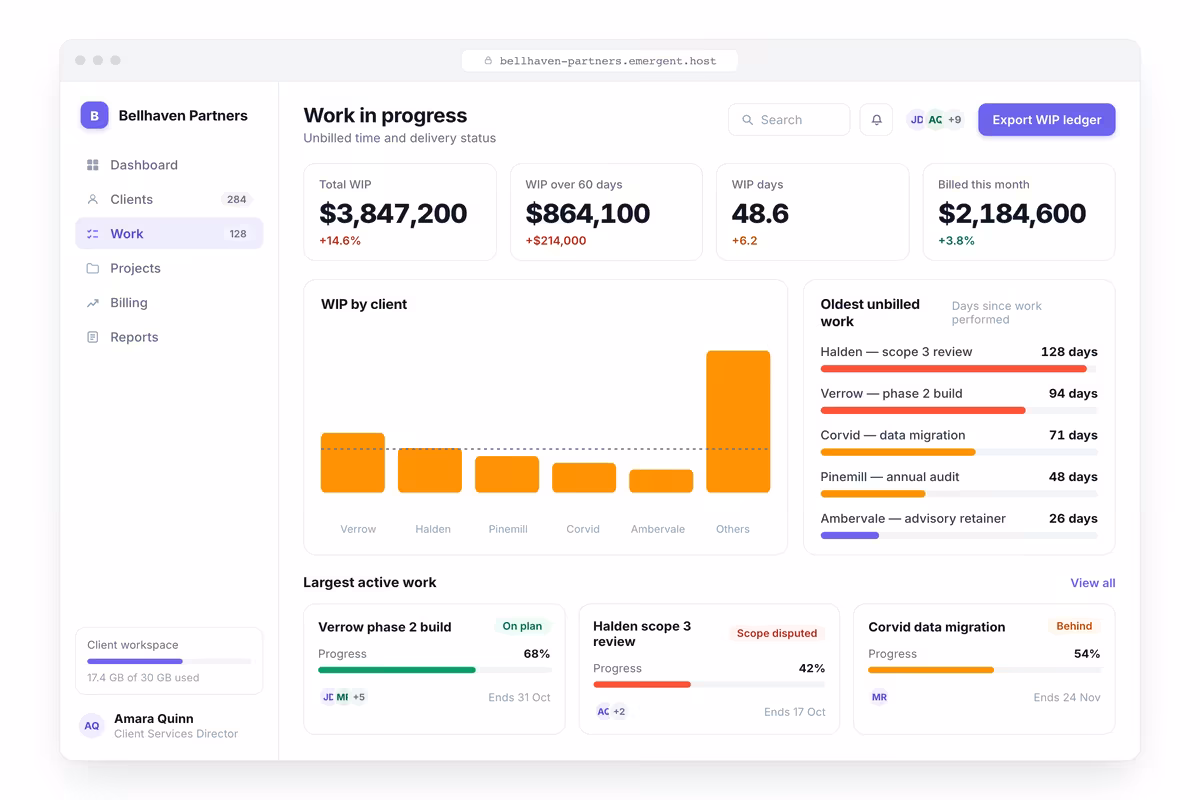Click the AQ user avatar
The width and height of the screenshot is (1200, 800).
tap(92, 726)
